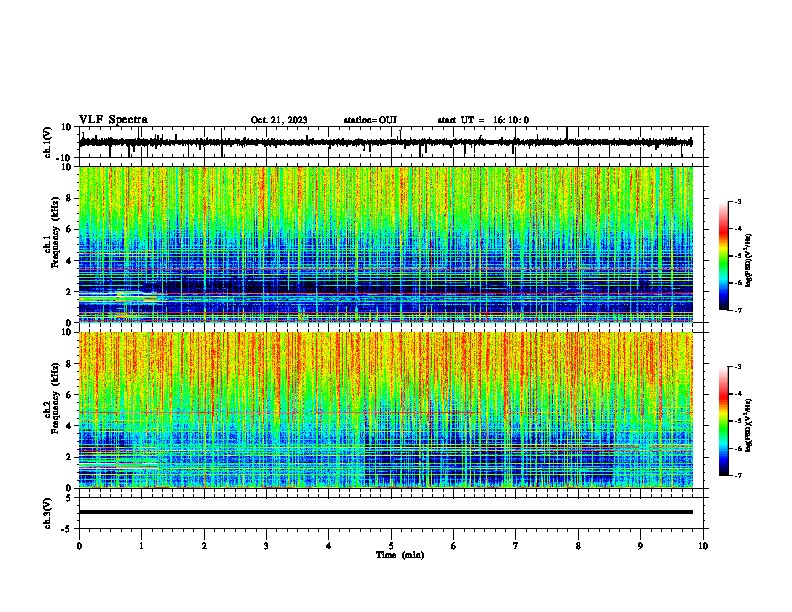Click the ch.2 "Frequency (kHz)" axis label
The image size is (792, 612).
pos(55,398)
